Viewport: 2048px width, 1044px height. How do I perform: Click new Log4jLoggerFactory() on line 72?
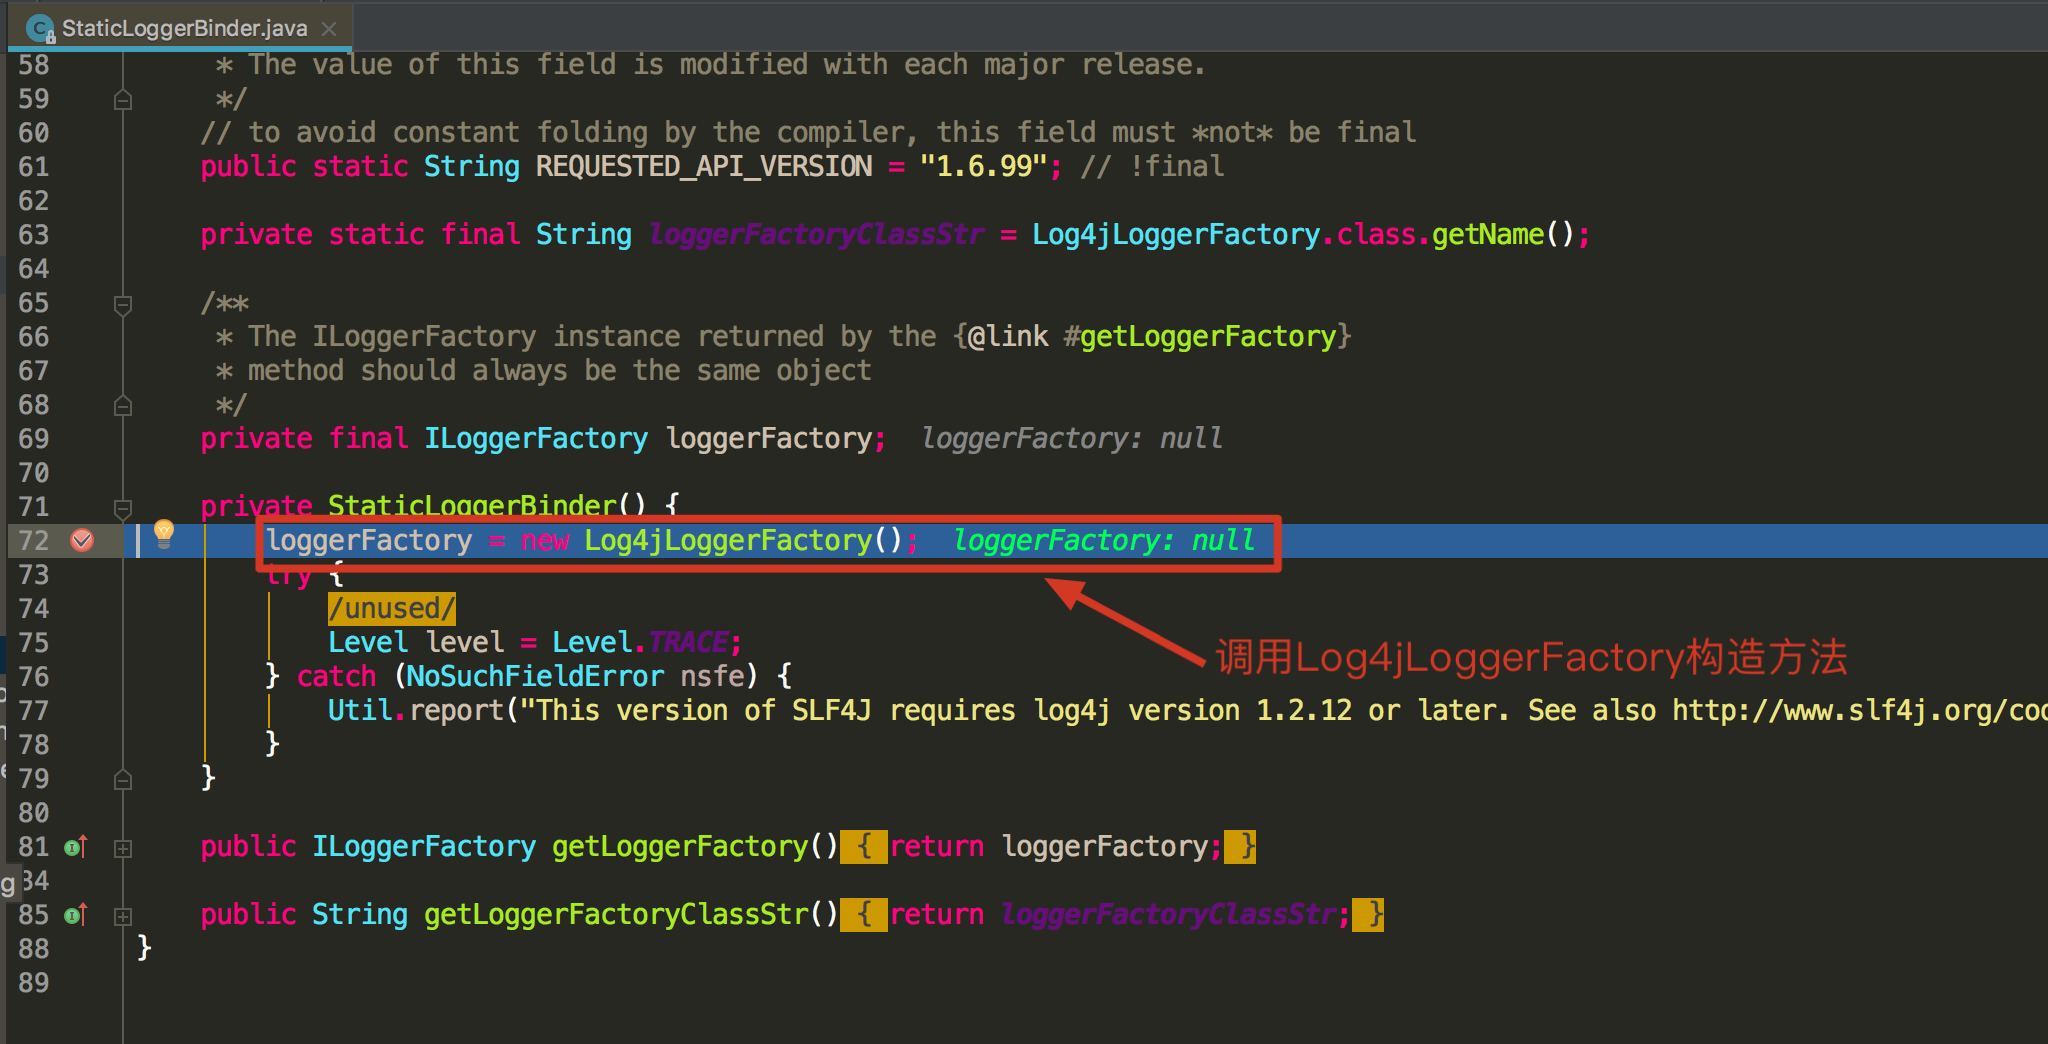pos(712,541)
